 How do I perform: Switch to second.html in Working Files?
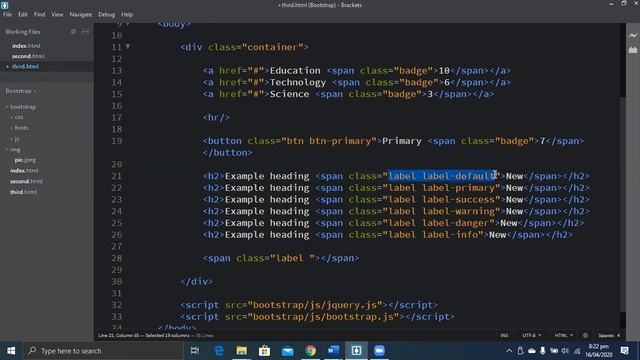(x=28, y=56)
